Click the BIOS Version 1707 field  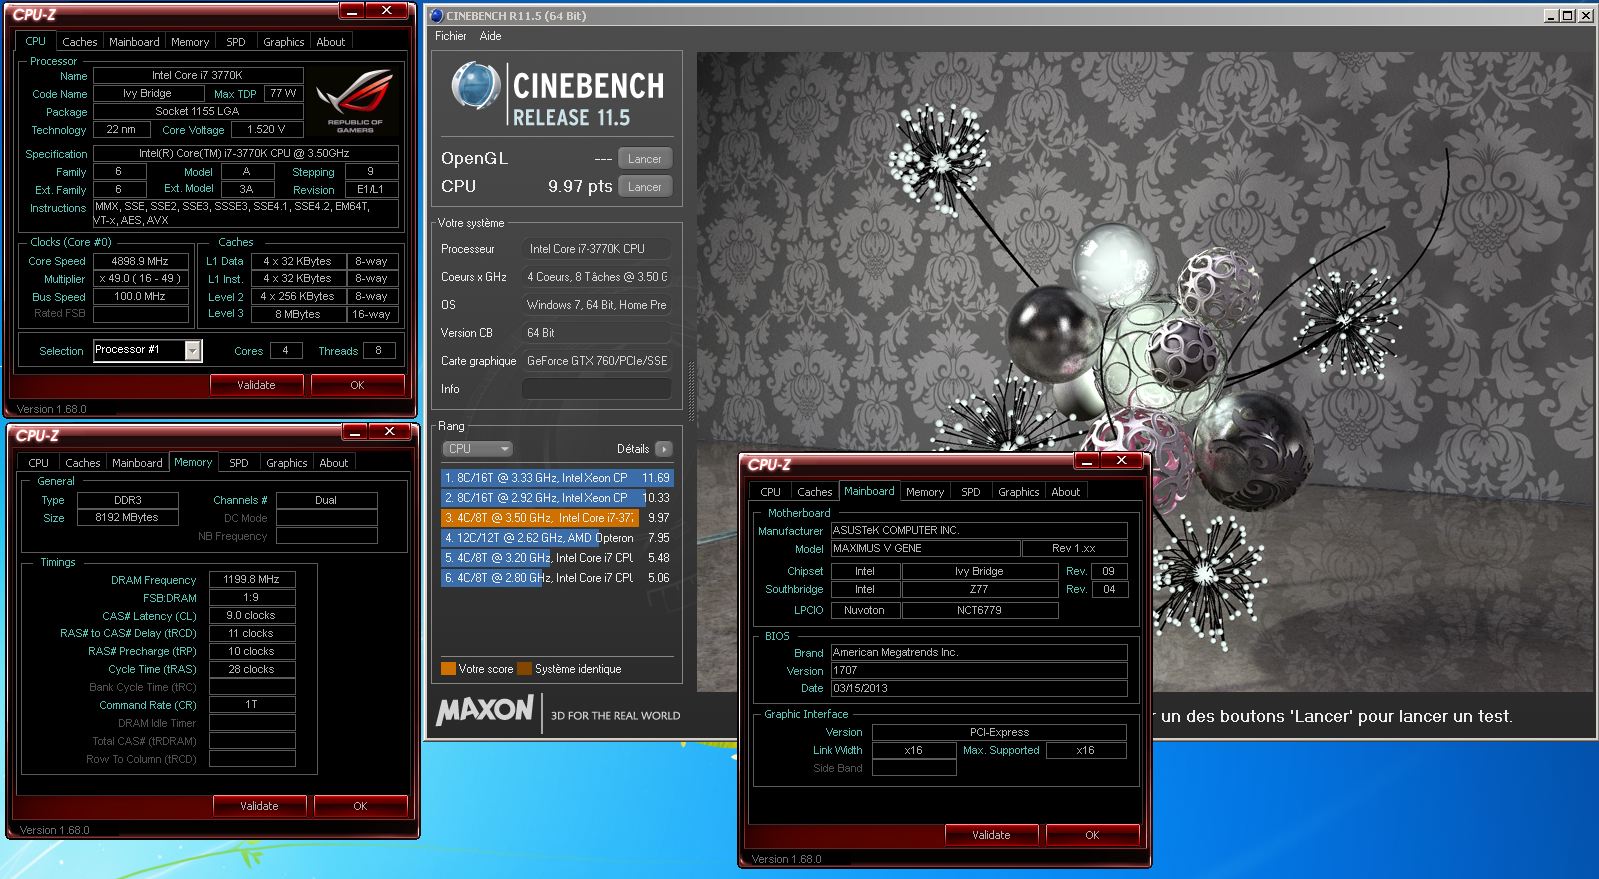[x=979, y=671]
